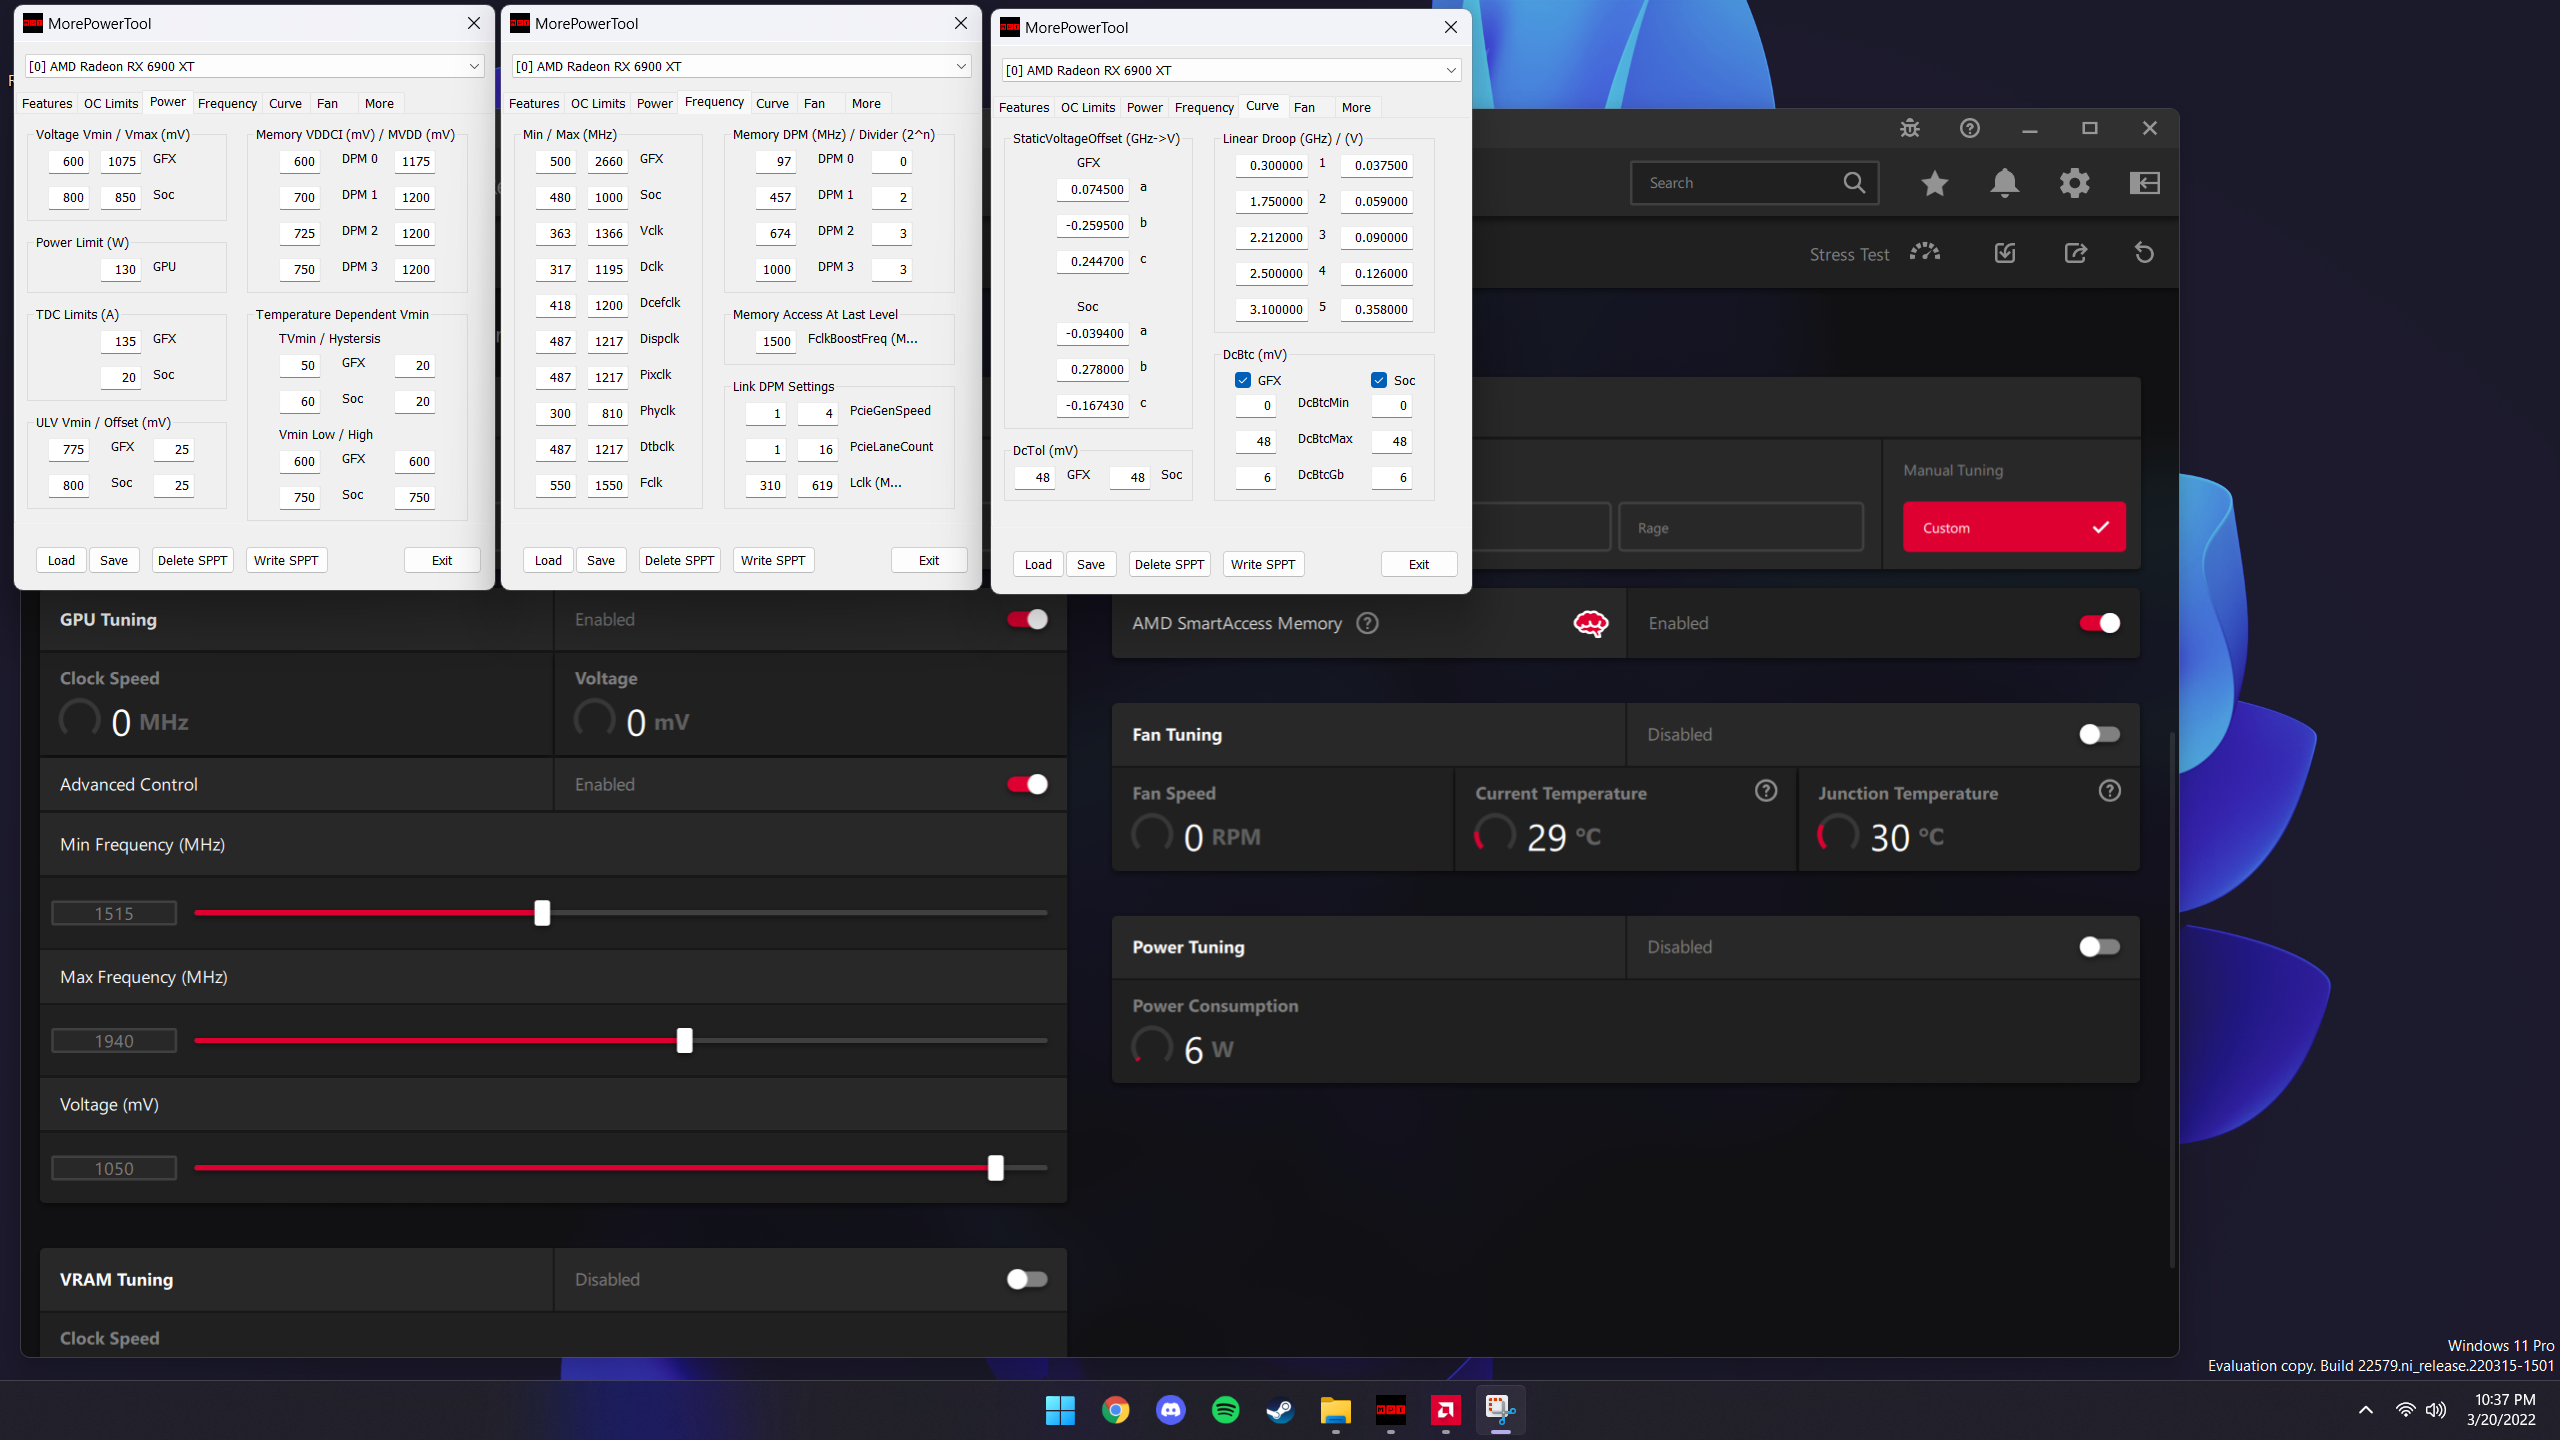
Task: Enable the Fan Tuning toggle
Action: (2098, 734)
